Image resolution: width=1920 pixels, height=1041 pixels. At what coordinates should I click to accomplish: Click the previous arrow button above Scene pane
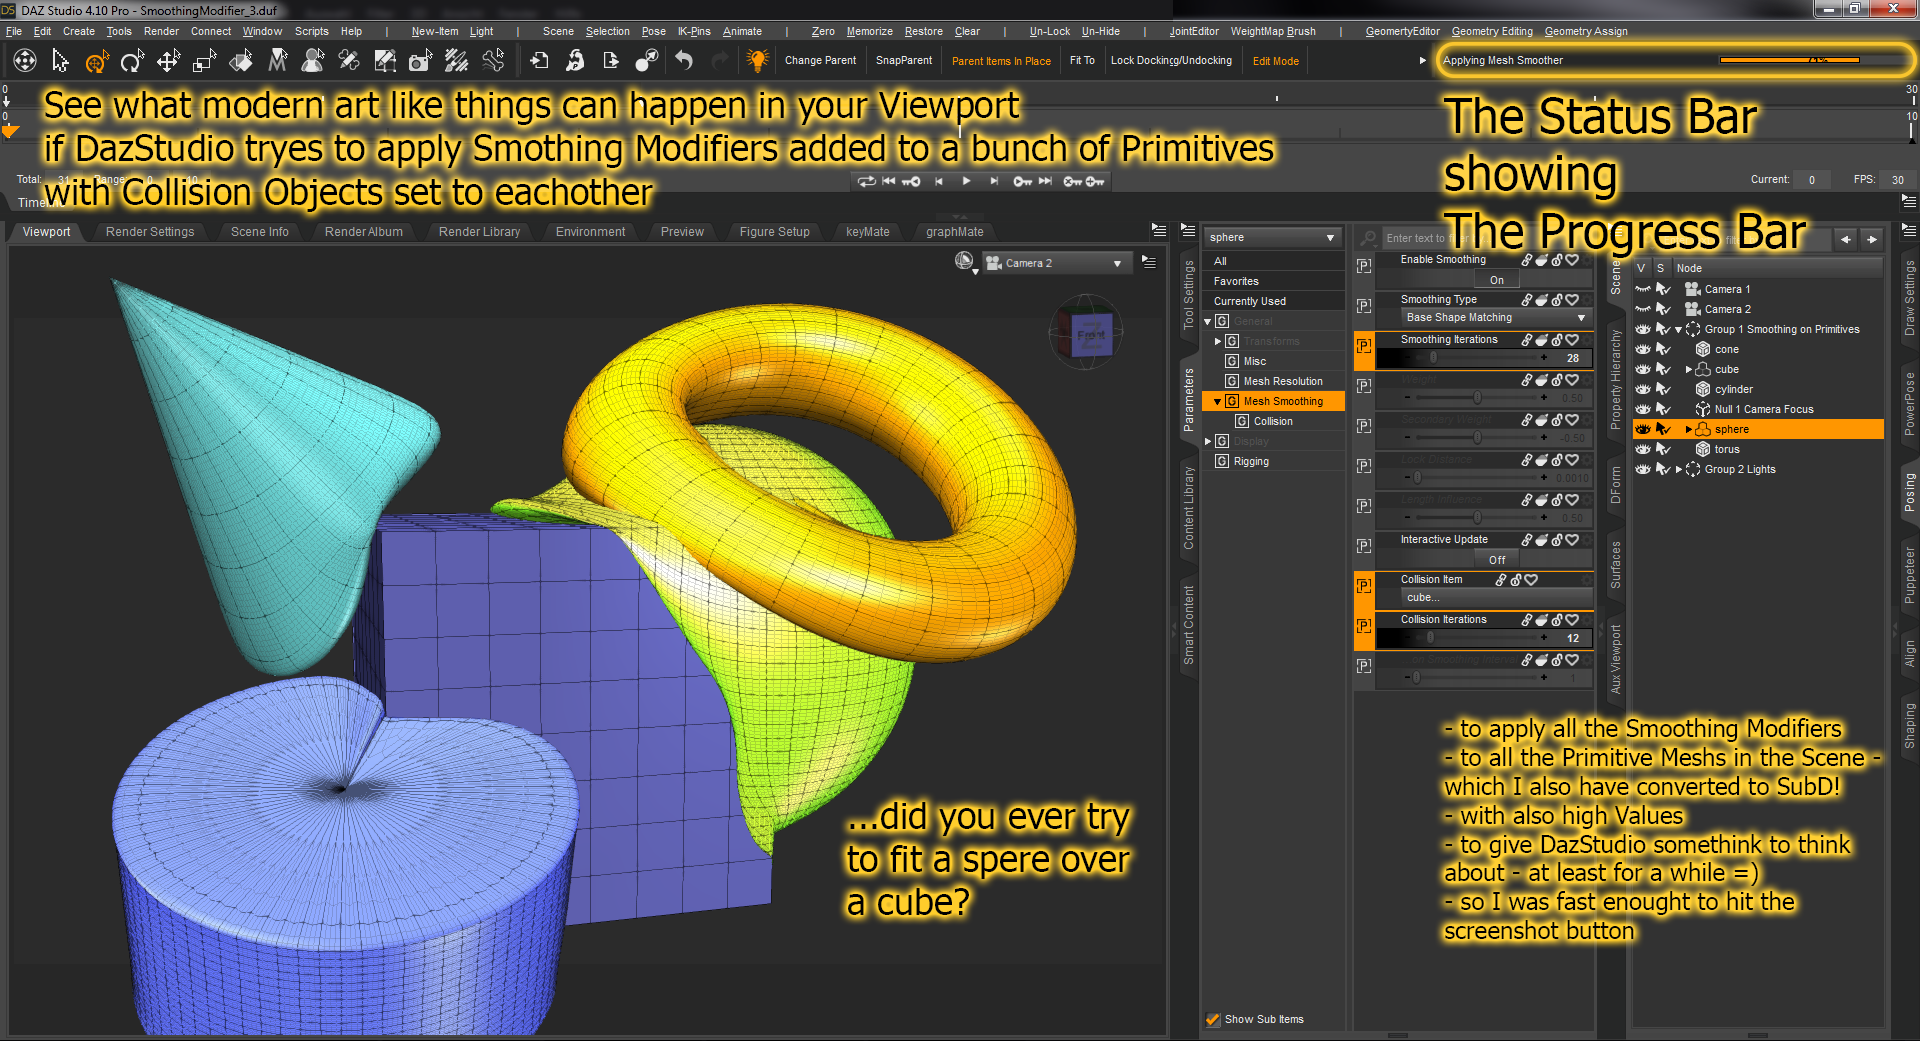pos(1846,239)
